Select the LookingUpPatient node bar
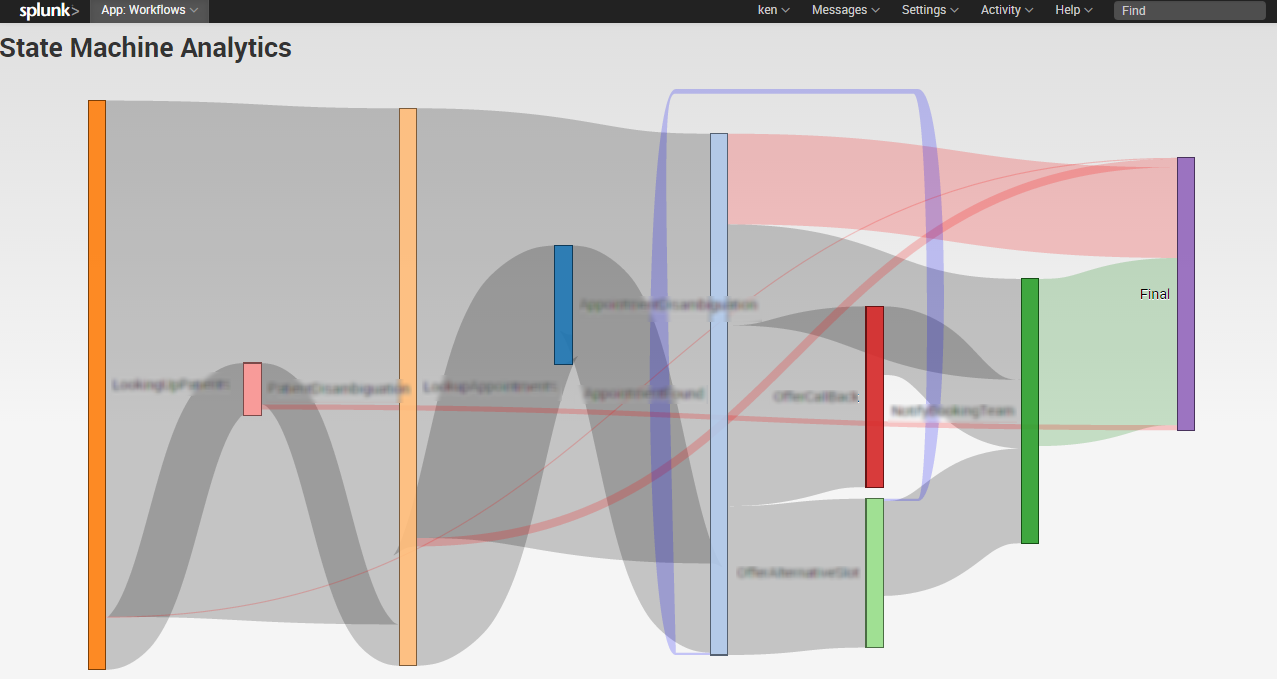 [96, 385]
